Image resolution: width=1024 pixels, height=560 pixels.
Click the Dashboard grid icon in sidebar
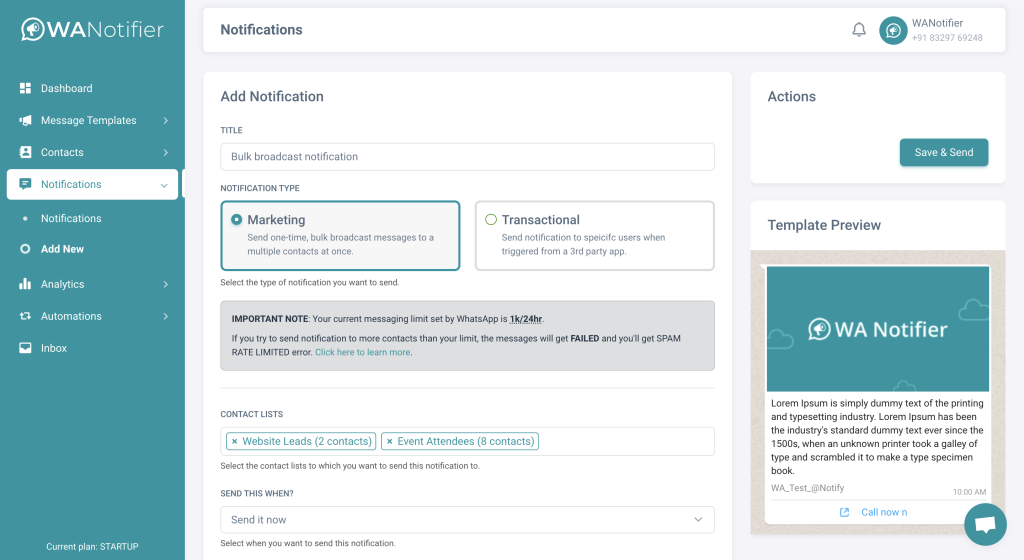tap(26, 88)
